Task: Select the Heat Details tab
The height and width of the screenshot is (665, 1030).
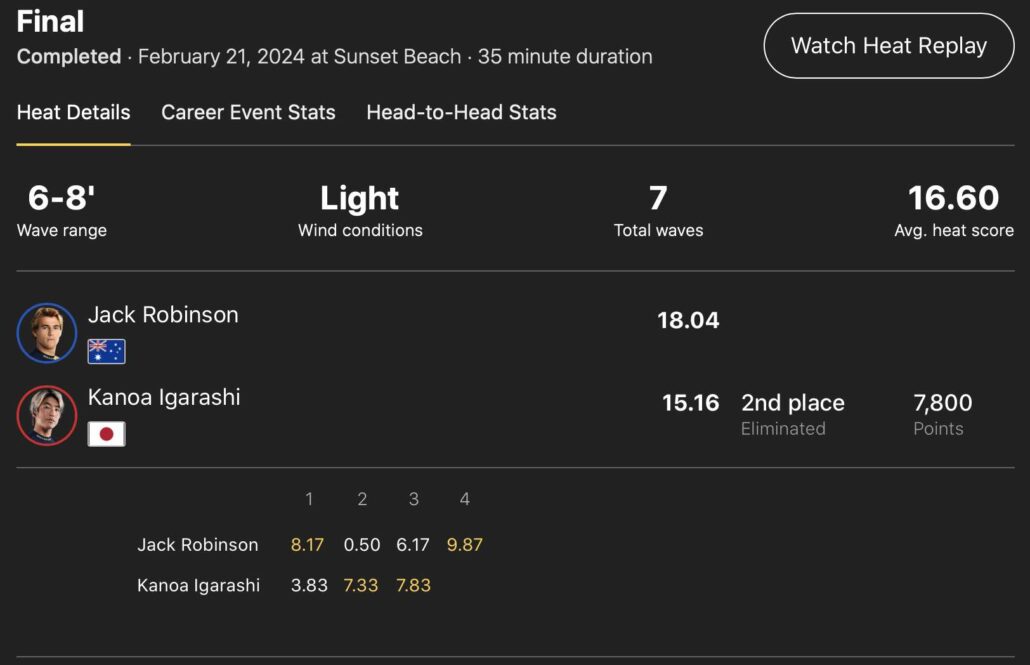Action: point(73,112)
